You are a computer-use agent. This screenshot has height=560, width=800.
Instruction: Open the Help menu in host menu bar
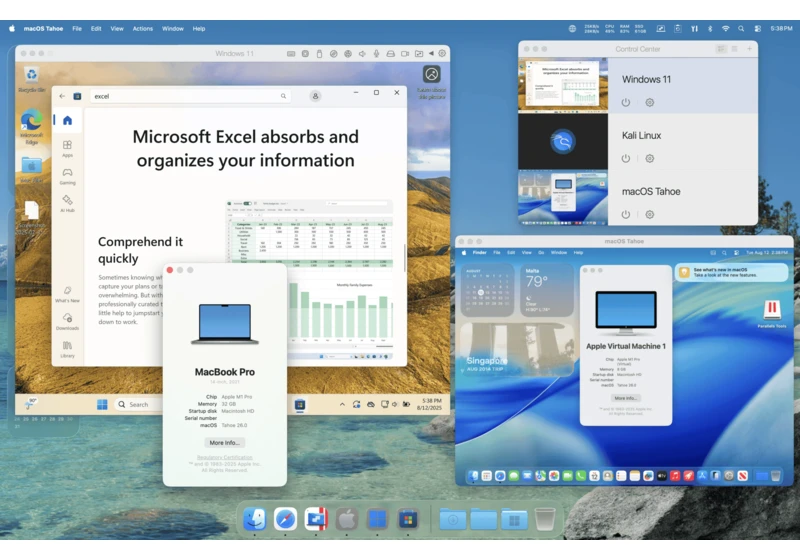(x=198, y=29)
